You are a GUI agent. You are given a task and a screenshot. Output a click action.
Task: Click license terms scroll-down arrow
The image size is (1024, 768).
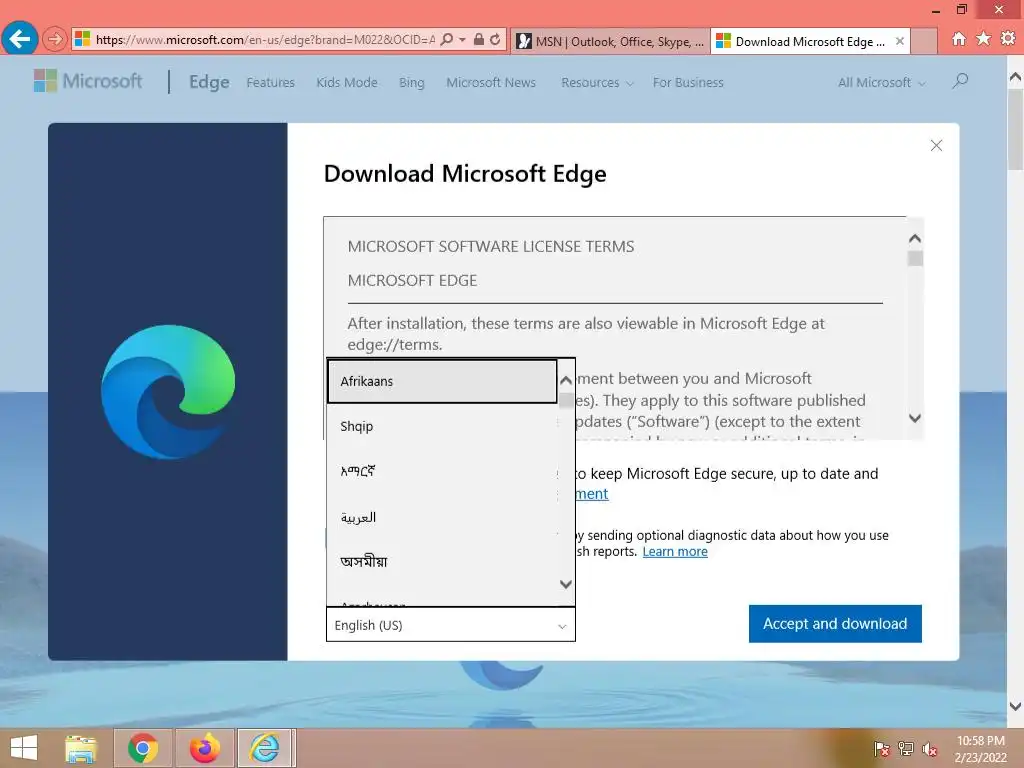coord(915,418)
